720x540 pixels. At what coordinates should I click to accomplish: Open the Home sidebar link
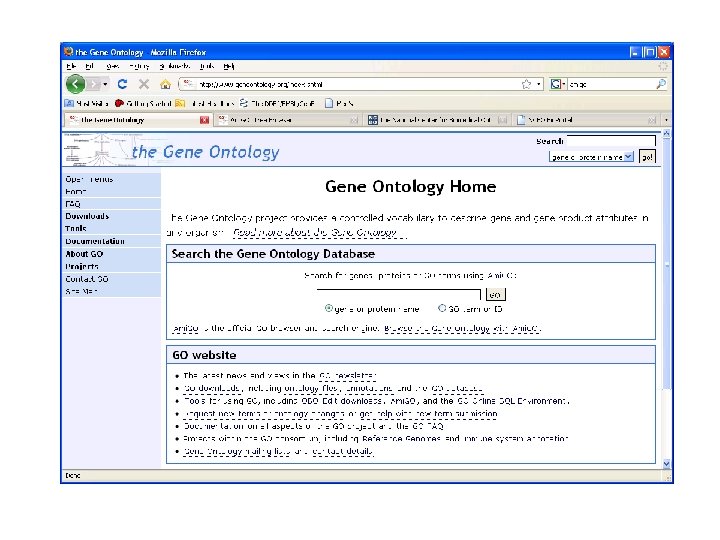pos(76,191)
